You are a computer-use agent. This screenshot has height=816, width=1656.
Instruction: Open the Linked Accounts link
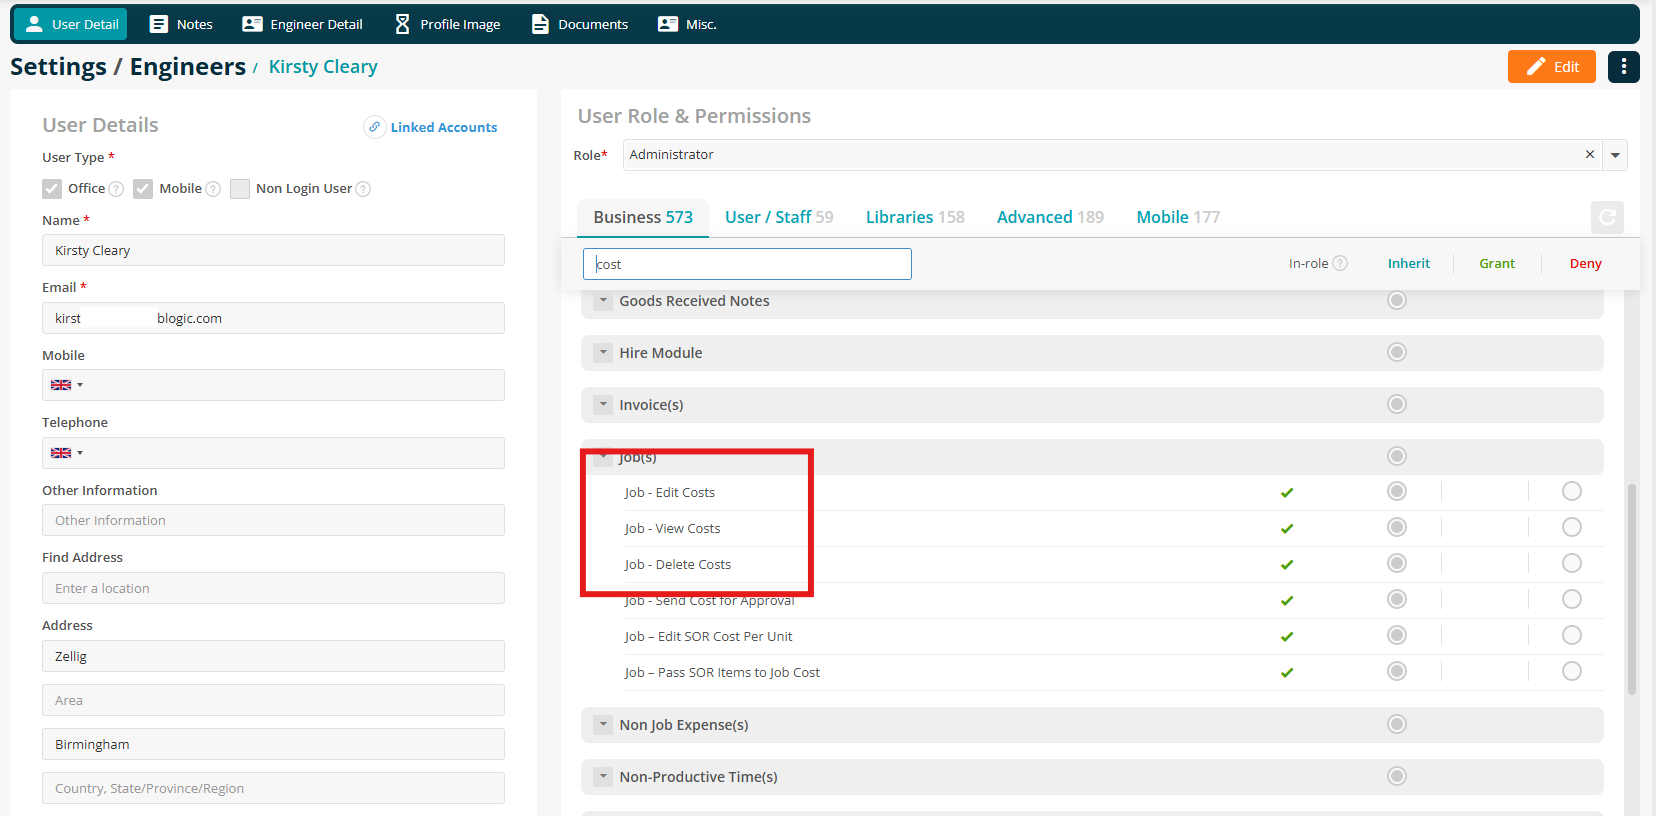[444, 127]
